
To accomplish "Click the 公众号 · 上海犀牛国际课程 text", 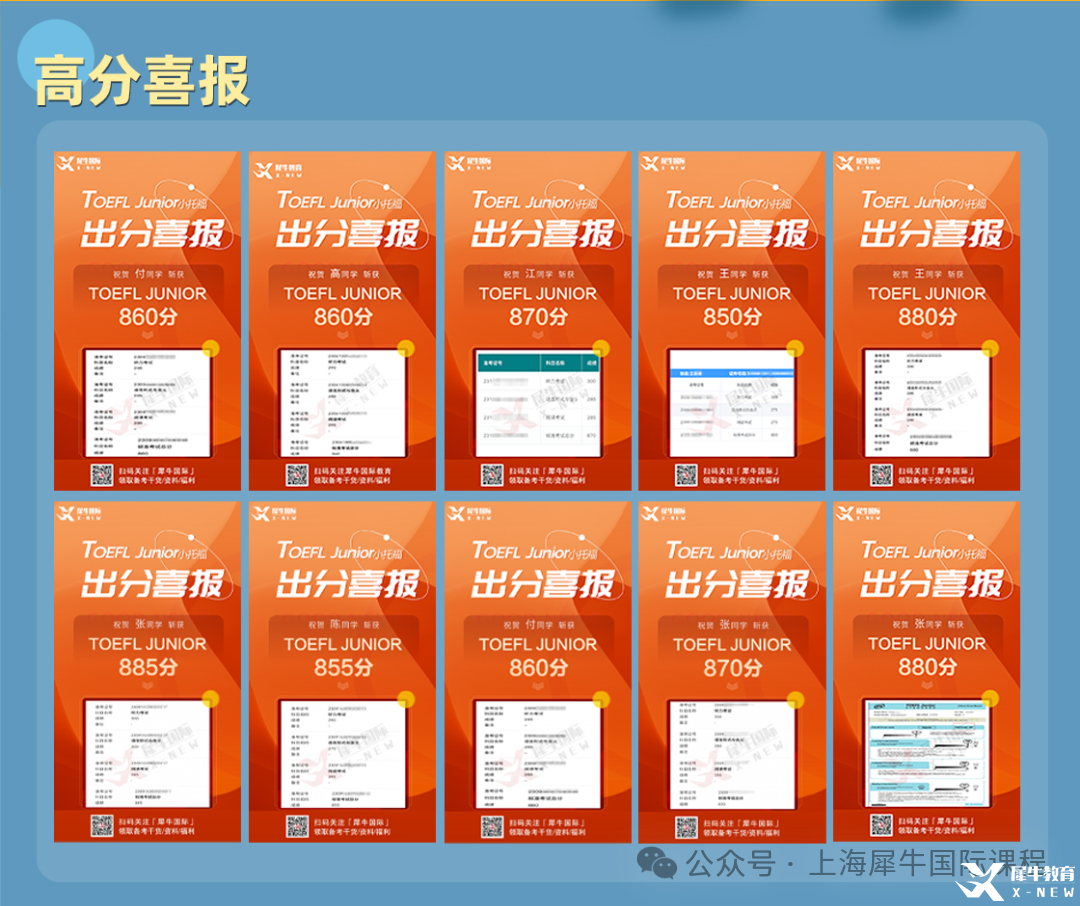I will click(866, 863).
